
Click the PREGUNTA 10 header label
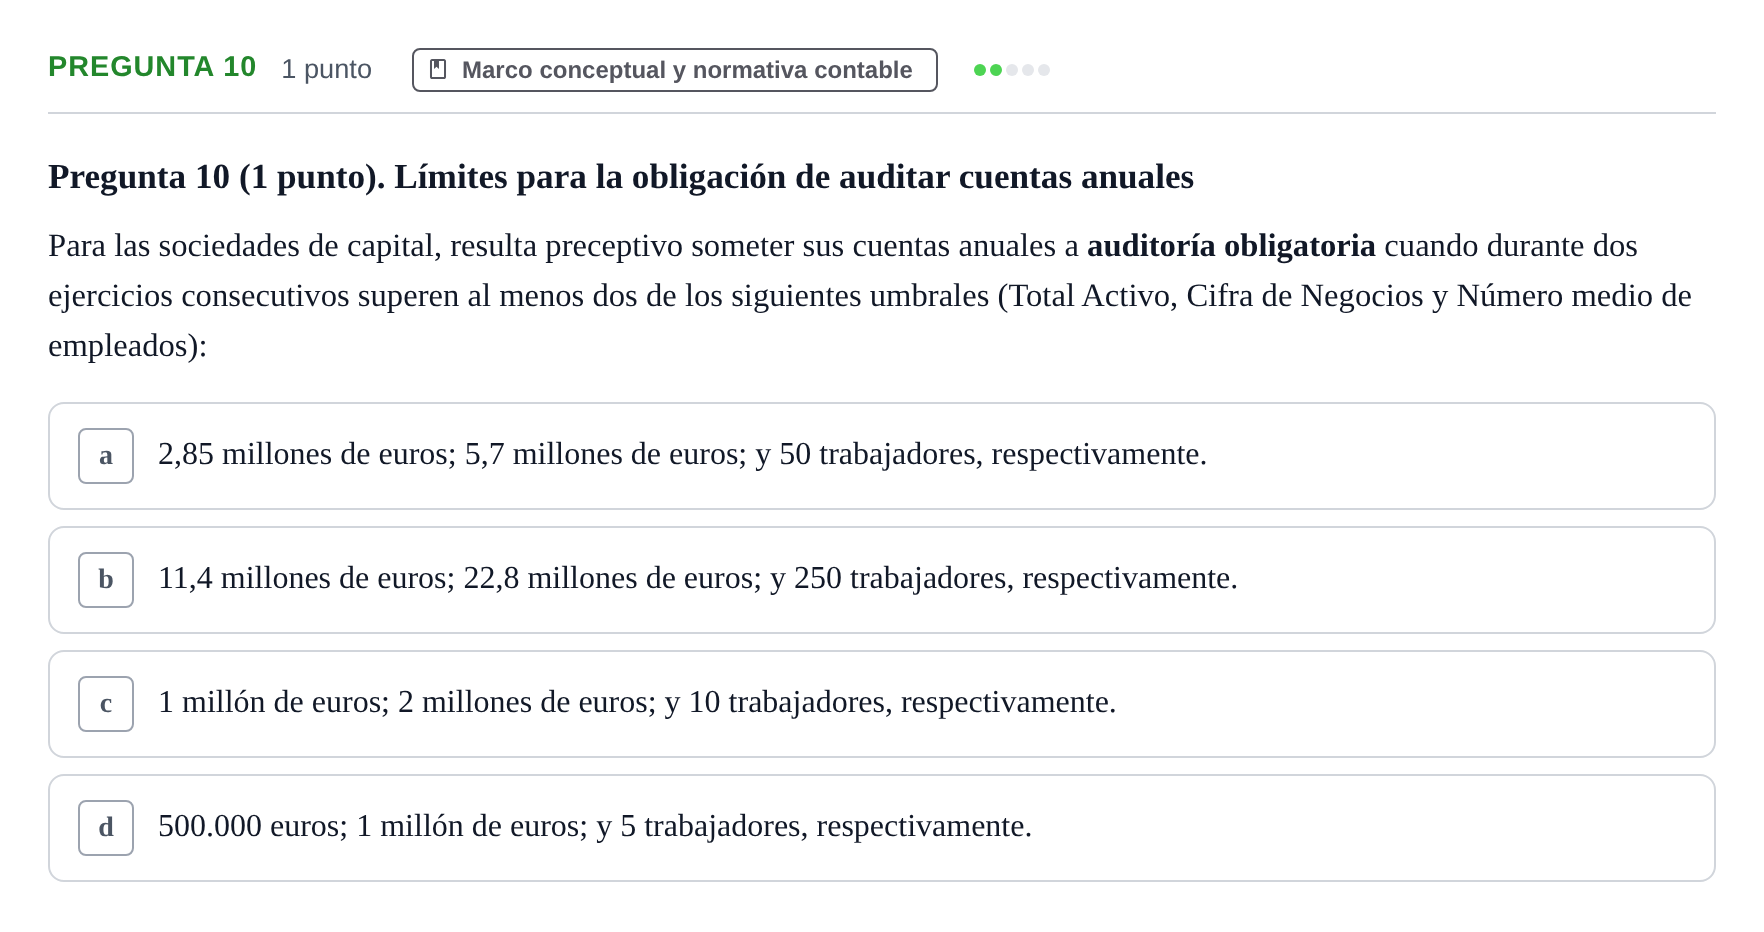(152, 67)
